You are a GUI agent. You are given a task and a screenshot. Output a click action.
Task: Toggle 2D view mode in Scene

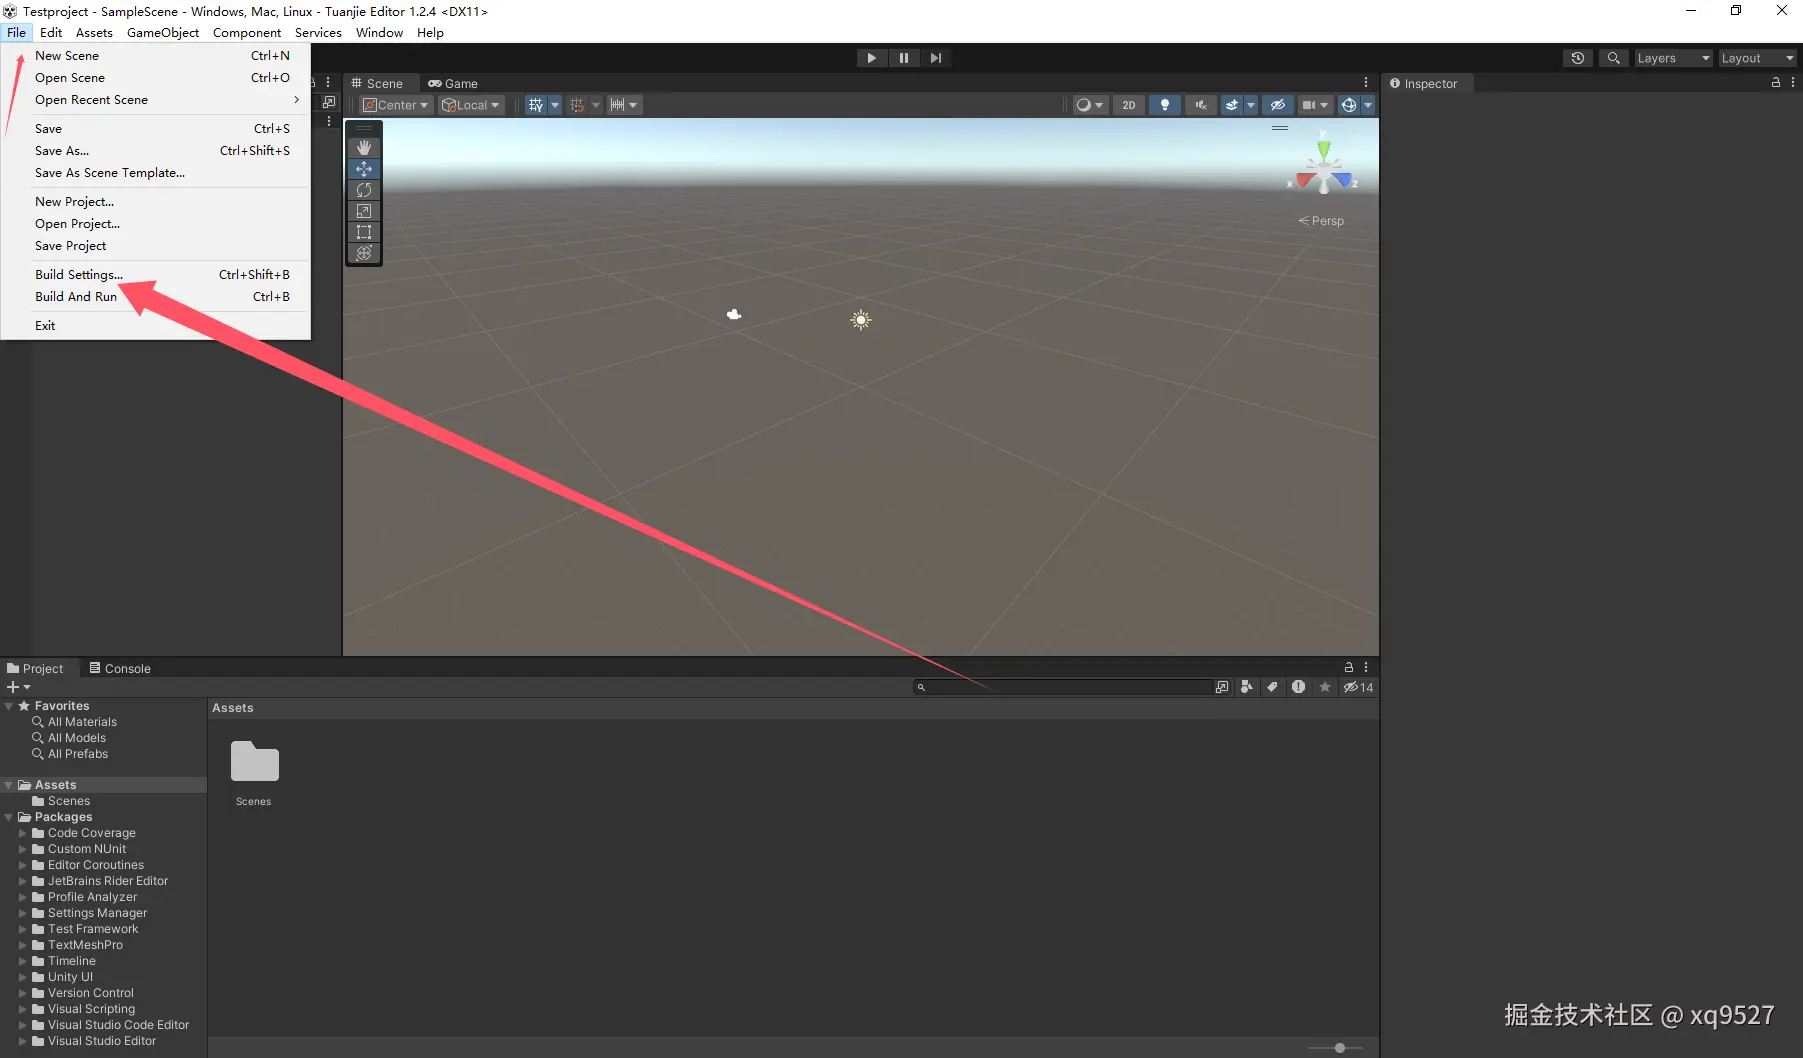pos(1129,105)
